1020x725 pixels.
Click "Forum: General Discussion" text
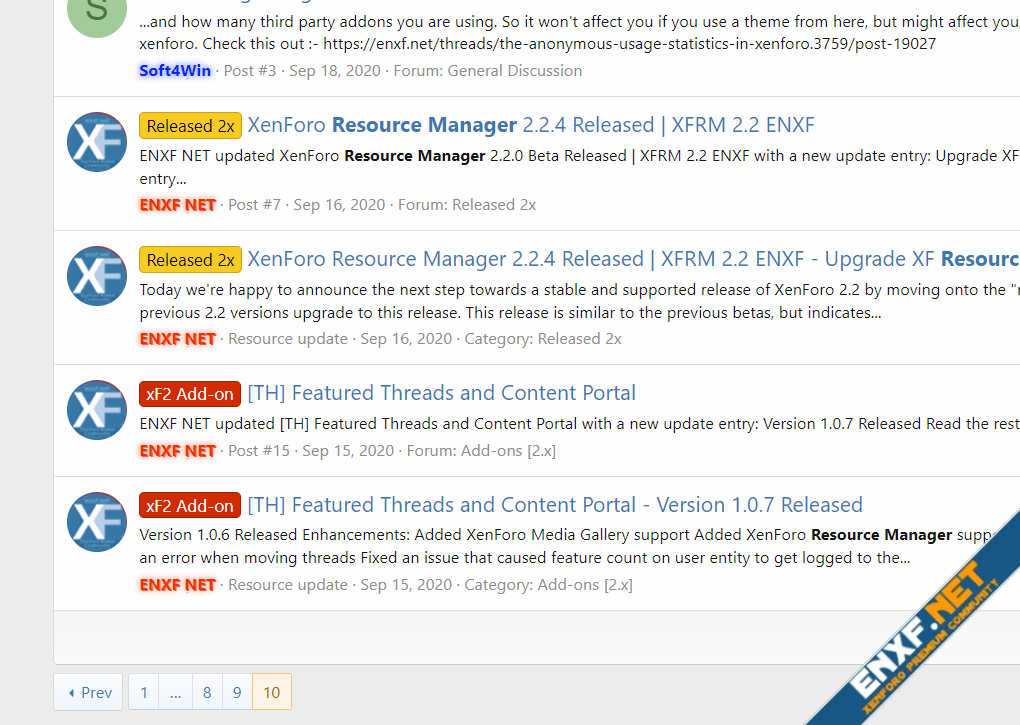pos(488,70)
